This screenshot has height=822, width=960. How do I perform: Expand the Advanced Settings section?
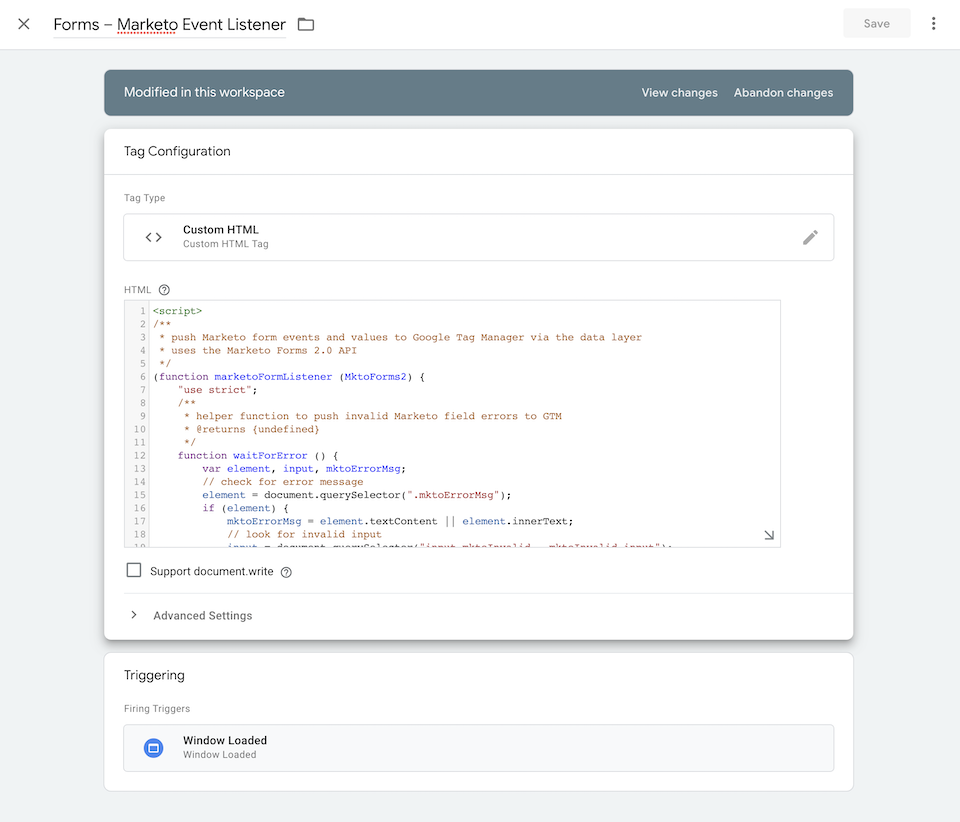[203, 616]
